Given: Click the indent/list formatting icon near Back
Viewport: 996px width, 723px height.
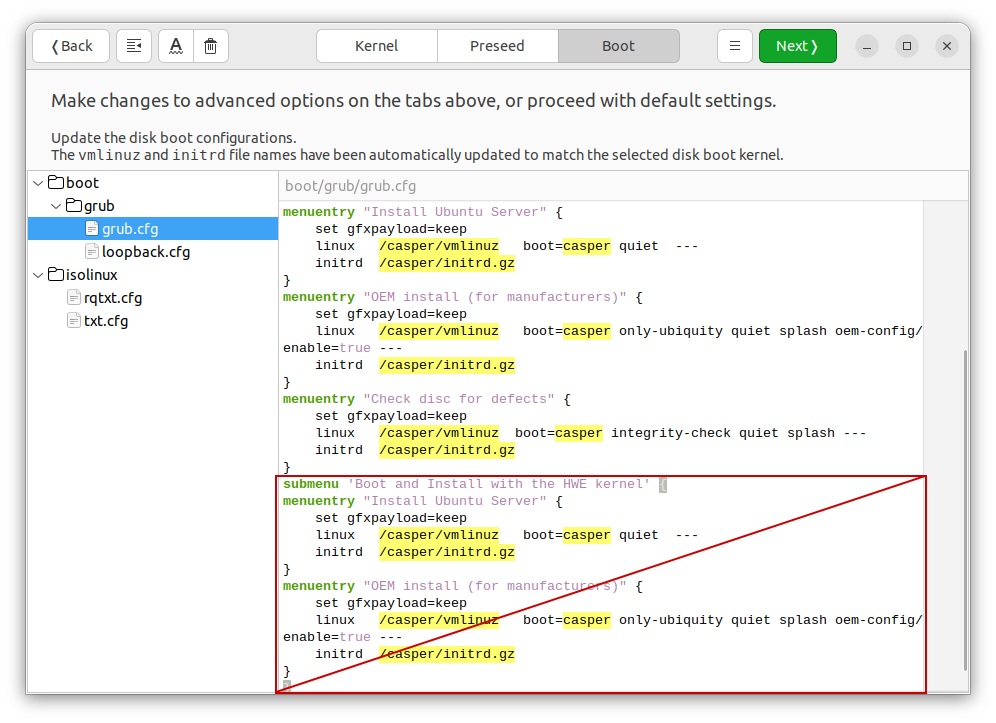Looking at the screenshot, I should [x=134, y=45].
